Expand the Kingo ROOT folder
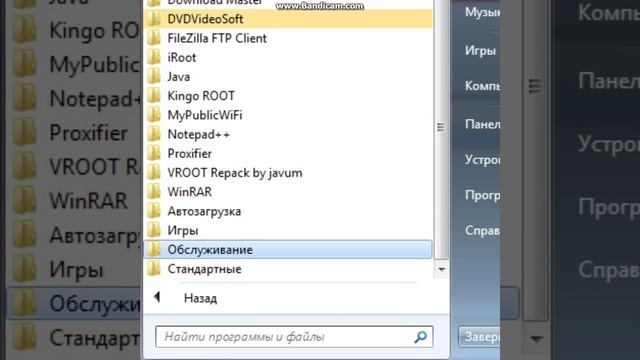 (x=288, y=96)
